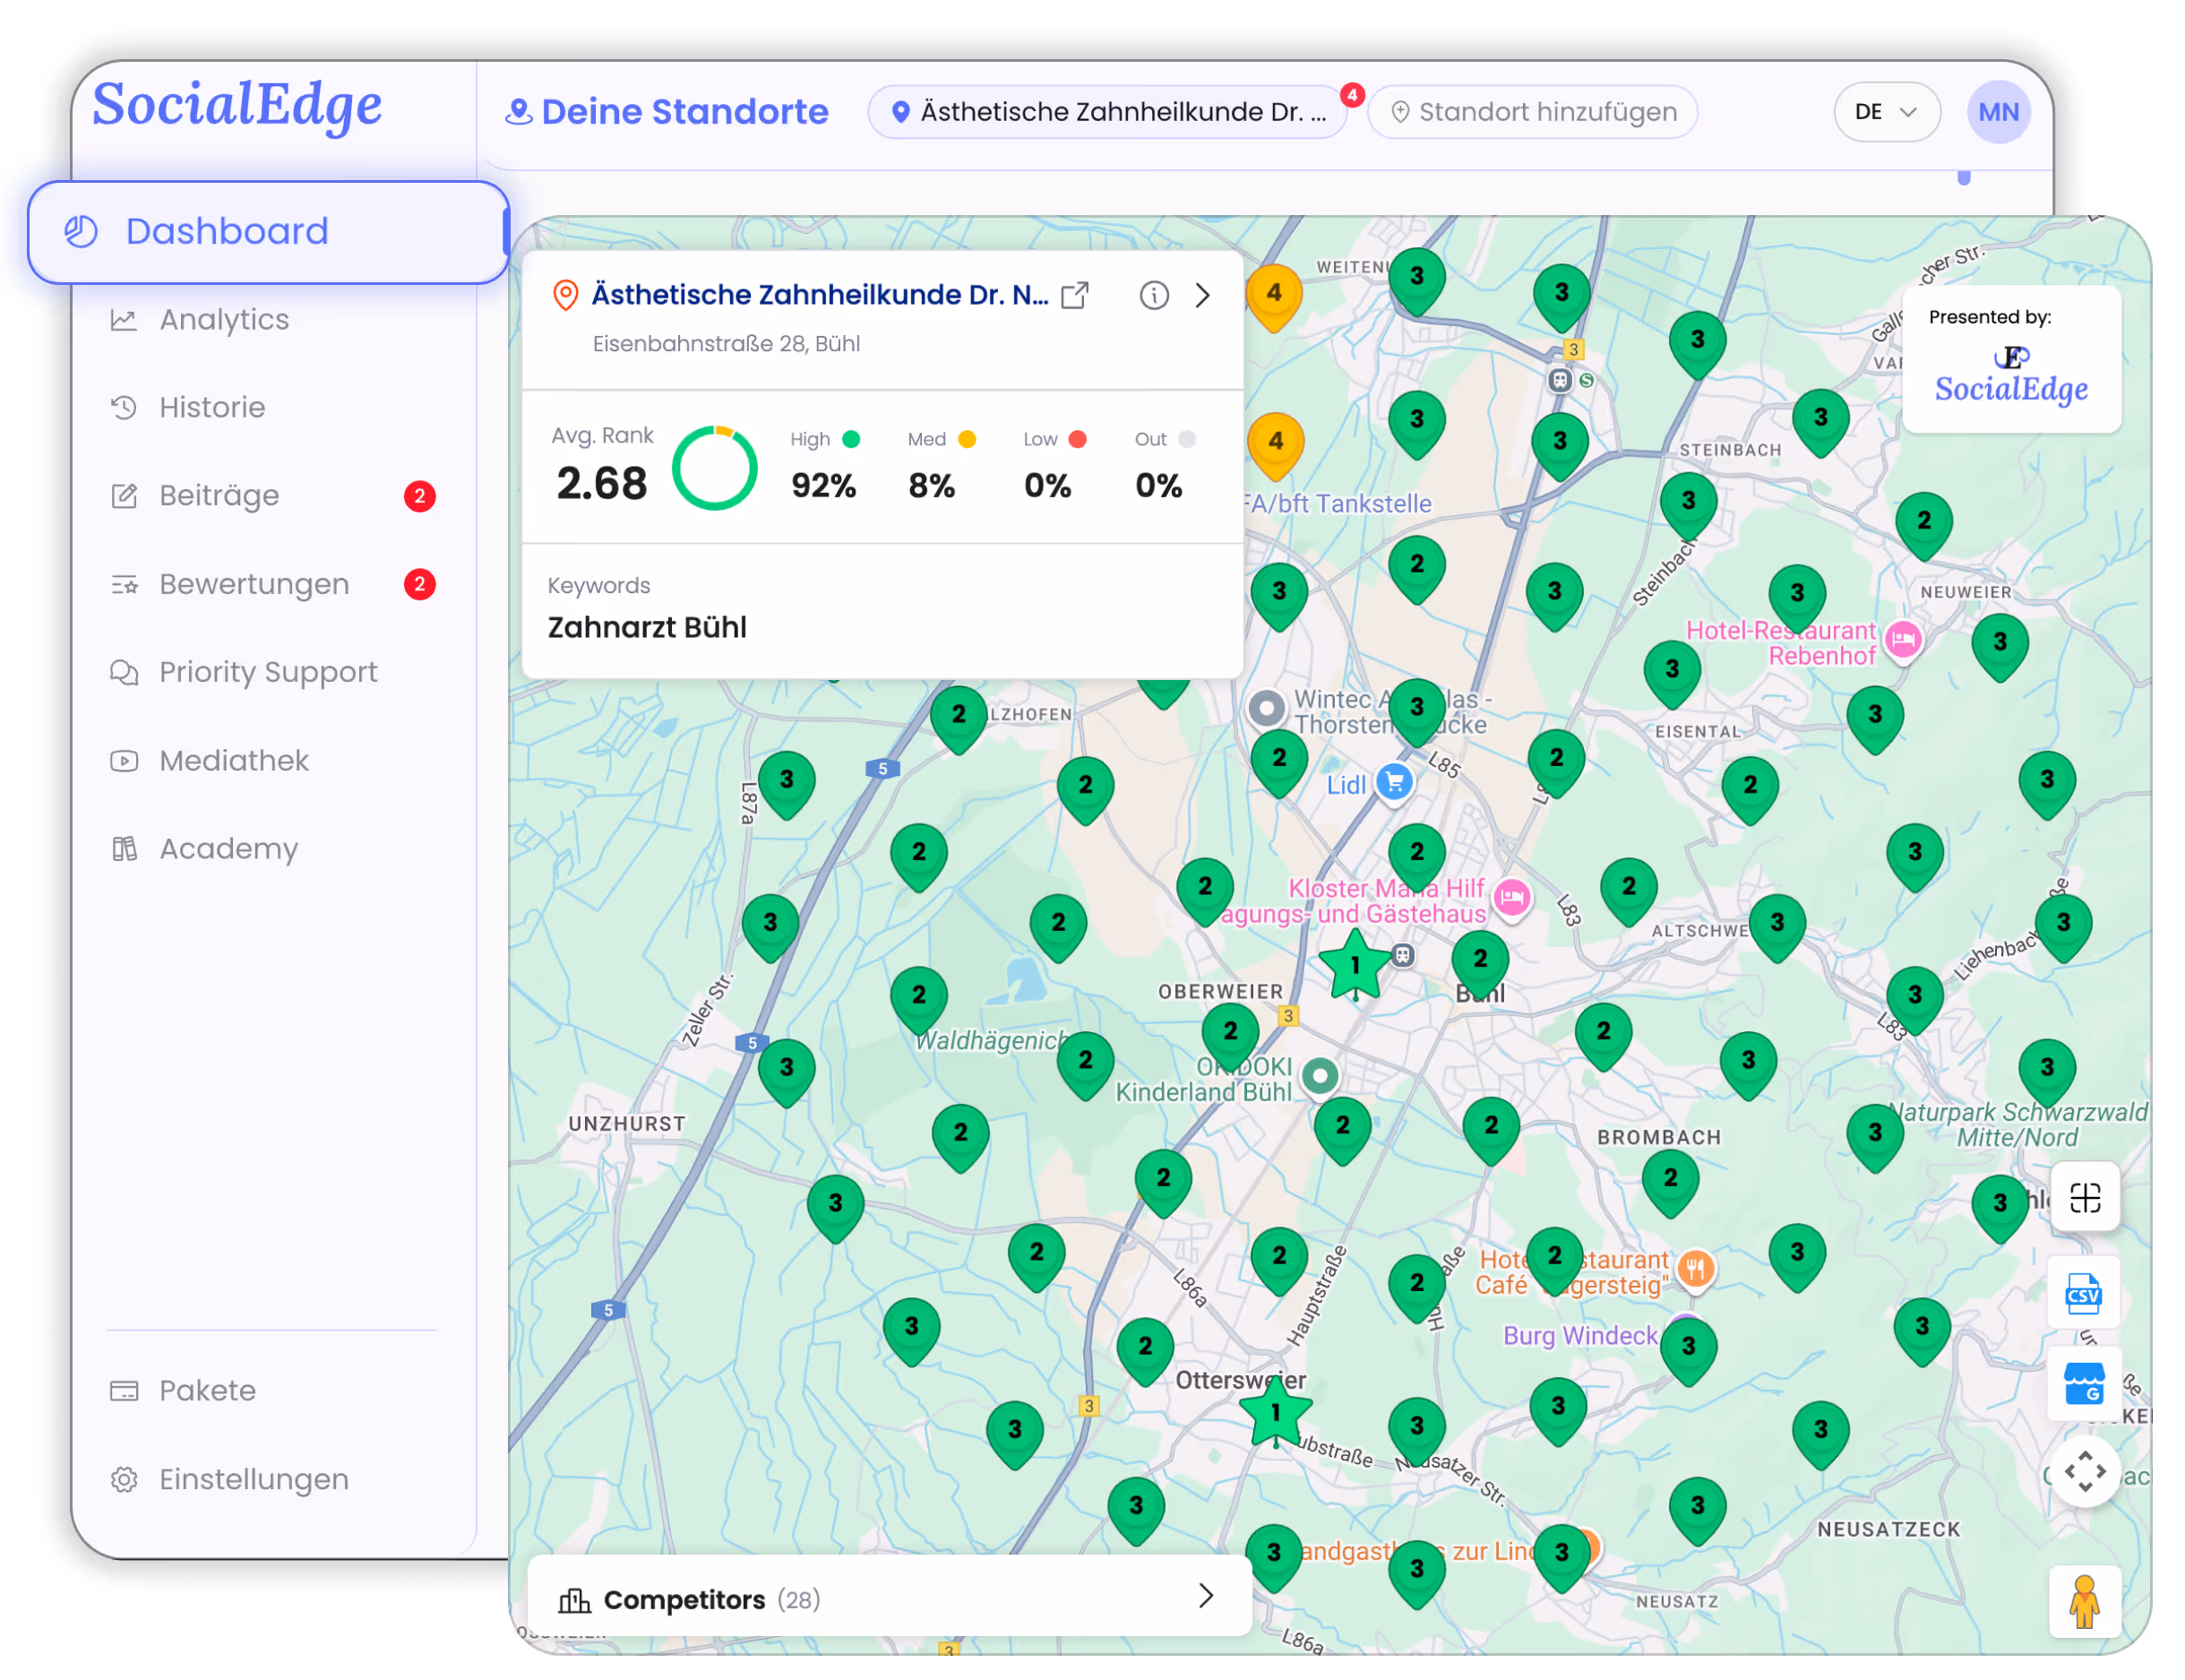The width and height of the screenshot is (2185, 1680).
Task: Recenter the map with the pan arrows
Action: [2085, 1472]
